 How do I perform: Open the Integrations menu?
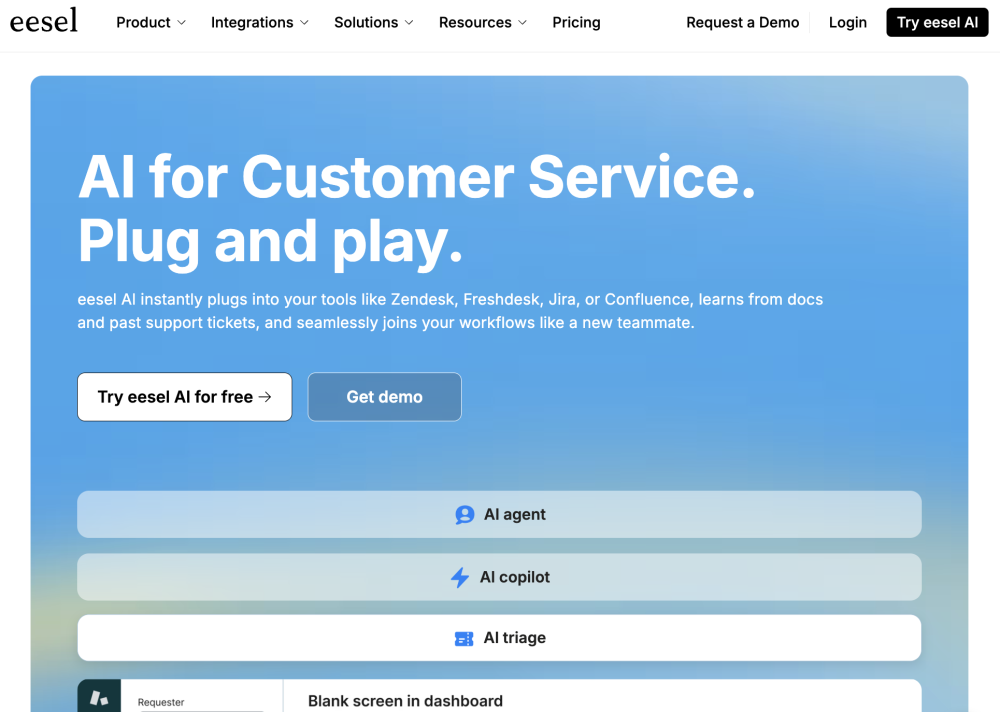[x=260, y=22]
